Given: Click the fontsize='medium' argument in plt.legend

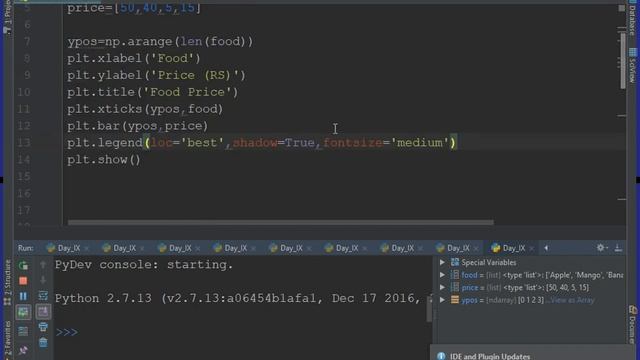Looking at the screenshot, I should [386, 143].
